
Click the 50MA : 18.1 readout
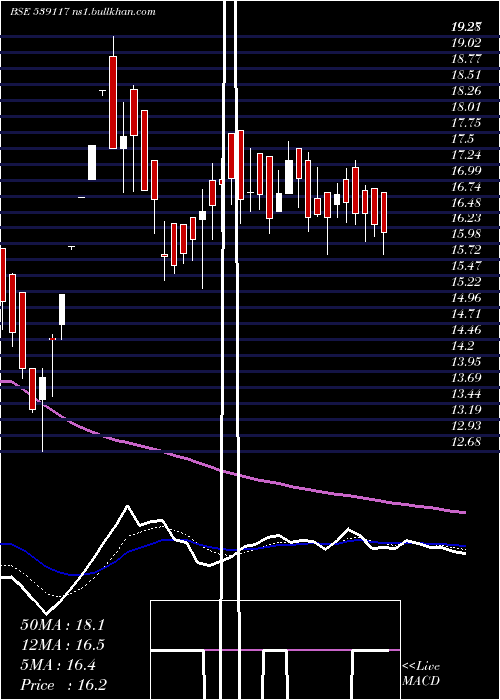pos(62,625)
